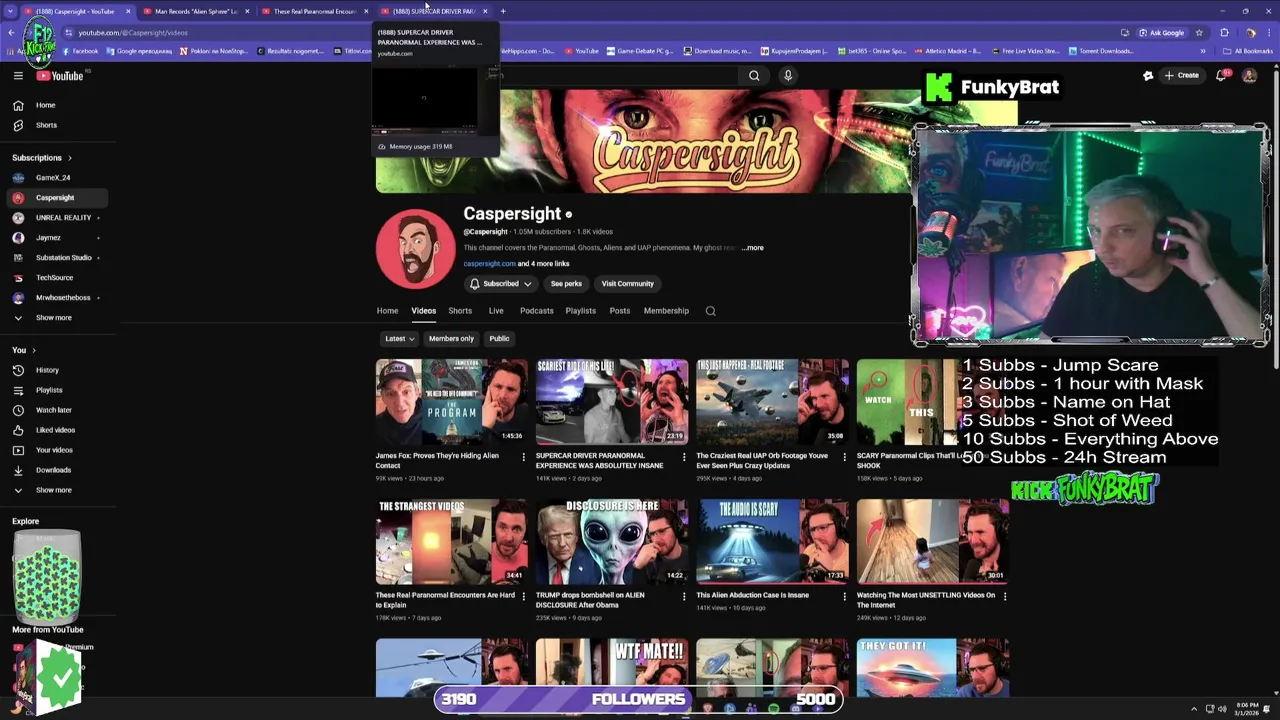The image size is (1280, 720).
Task: Switch to the channel Live tab
Action: [x=496, y=311]
